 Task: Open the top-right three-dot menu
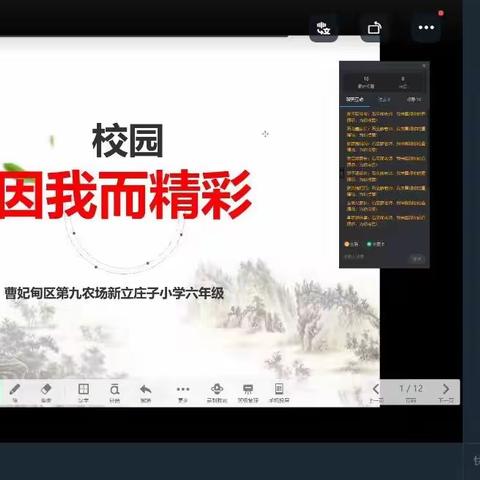426,27
